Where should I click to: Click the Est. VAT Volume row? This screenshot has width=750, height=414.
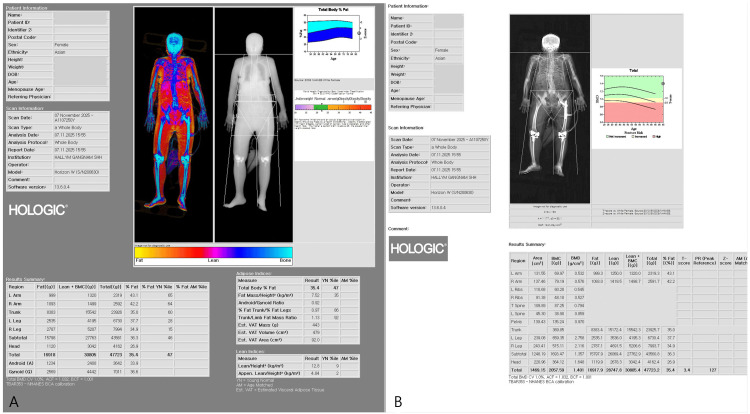[x=298, y=333]
